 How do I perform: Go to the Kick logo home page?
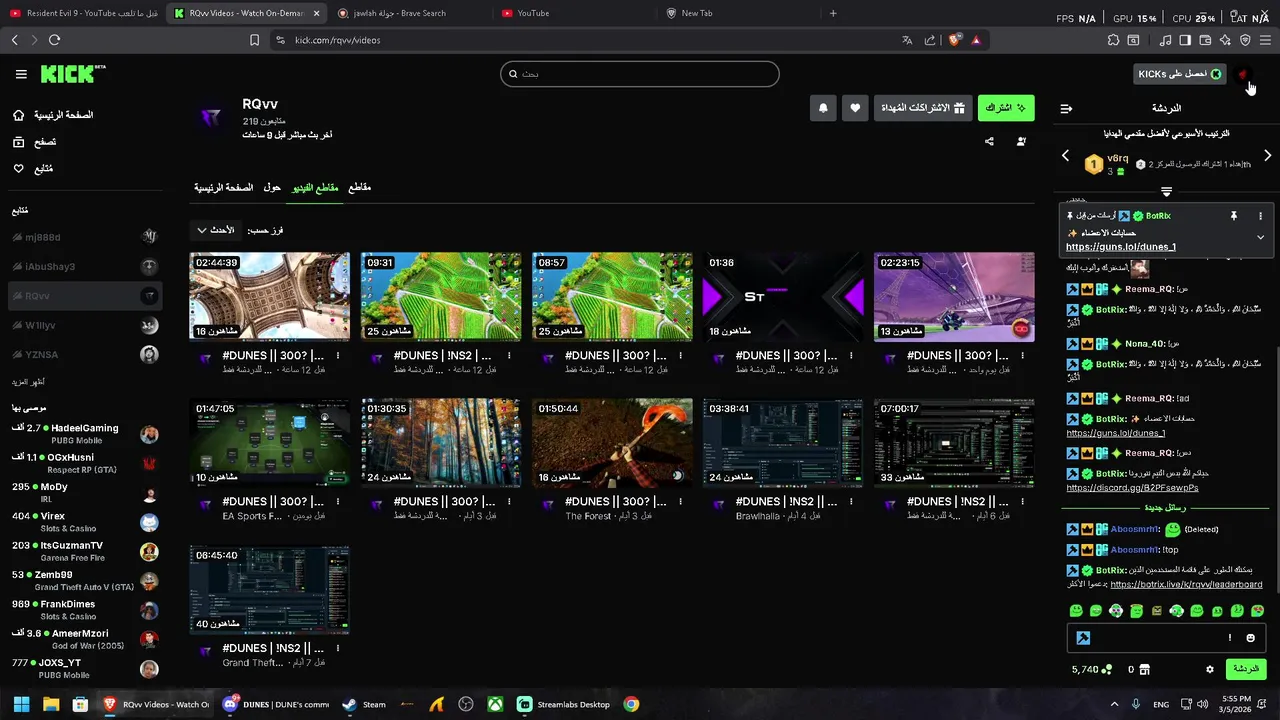[x=72, y=74]
